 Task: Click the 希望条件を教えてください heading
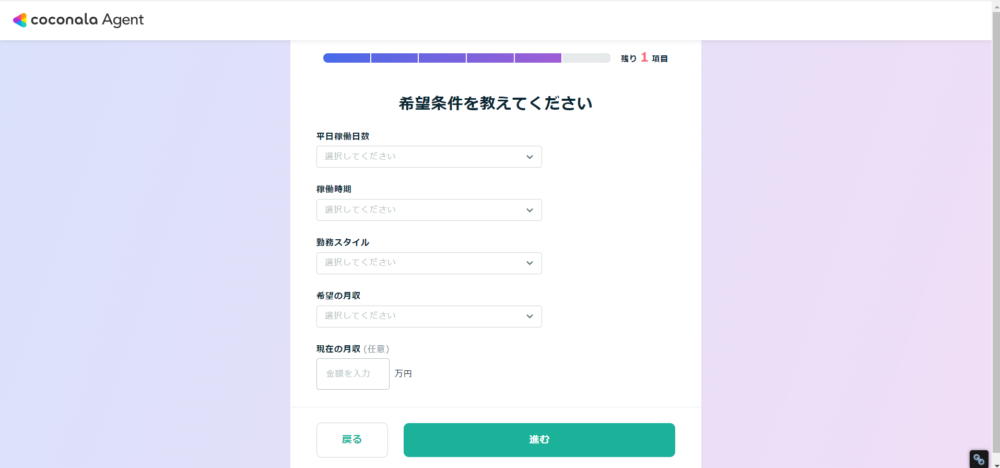click(496, 103)
